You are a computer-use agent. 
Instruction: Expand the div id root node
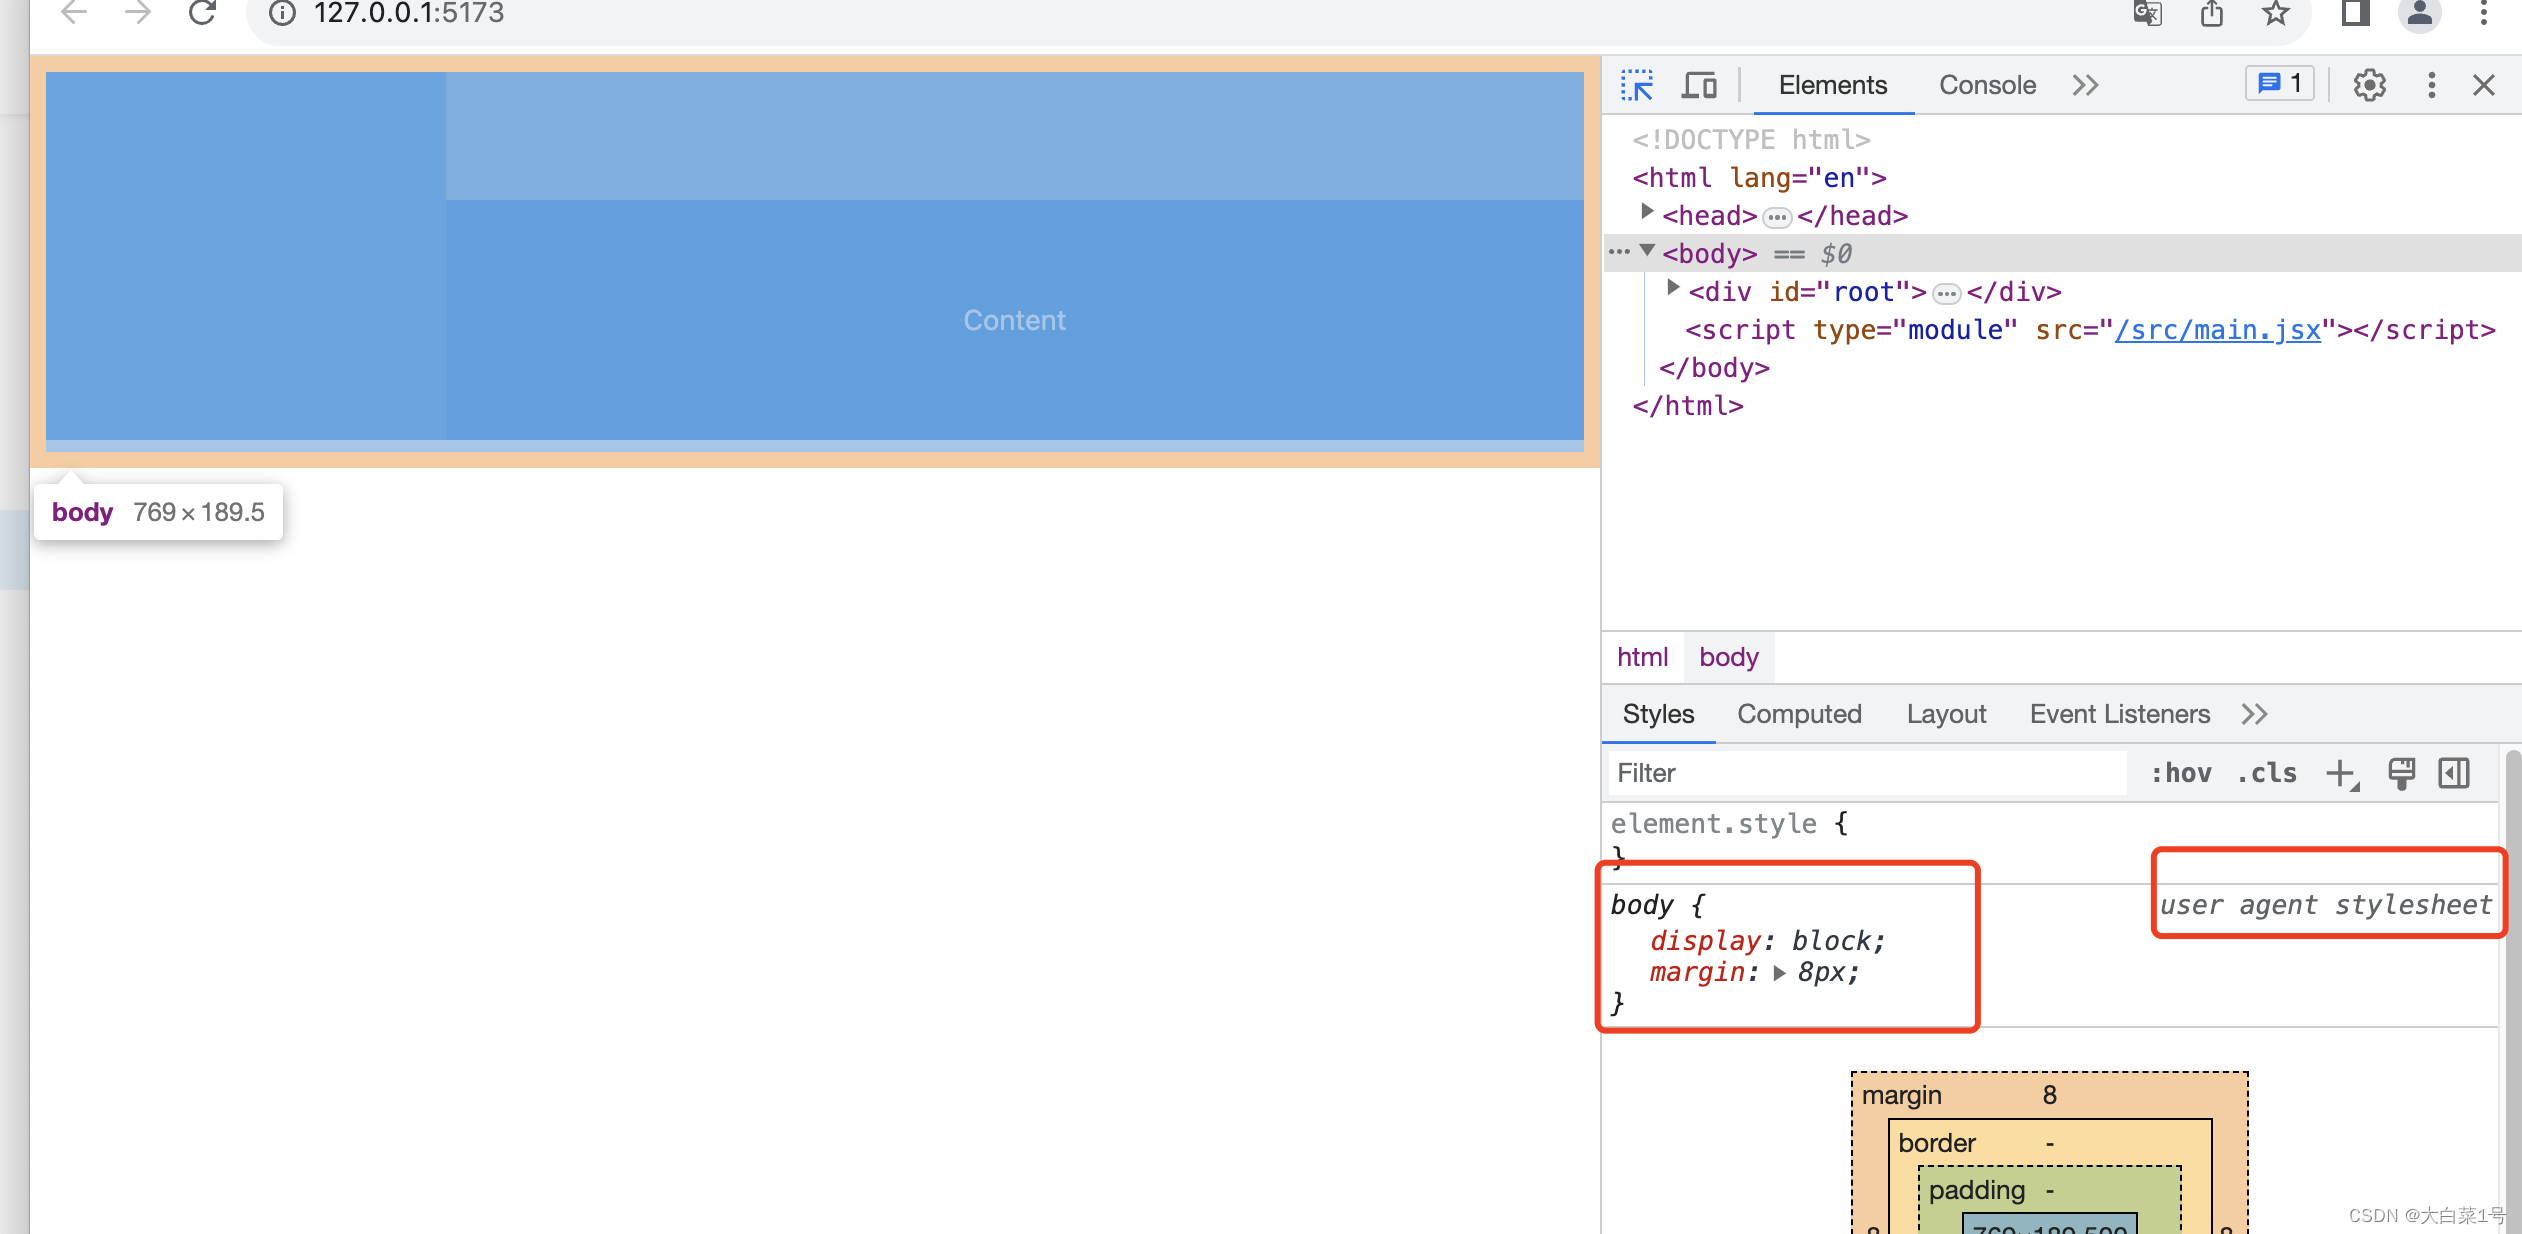(x=1673, y=289)
